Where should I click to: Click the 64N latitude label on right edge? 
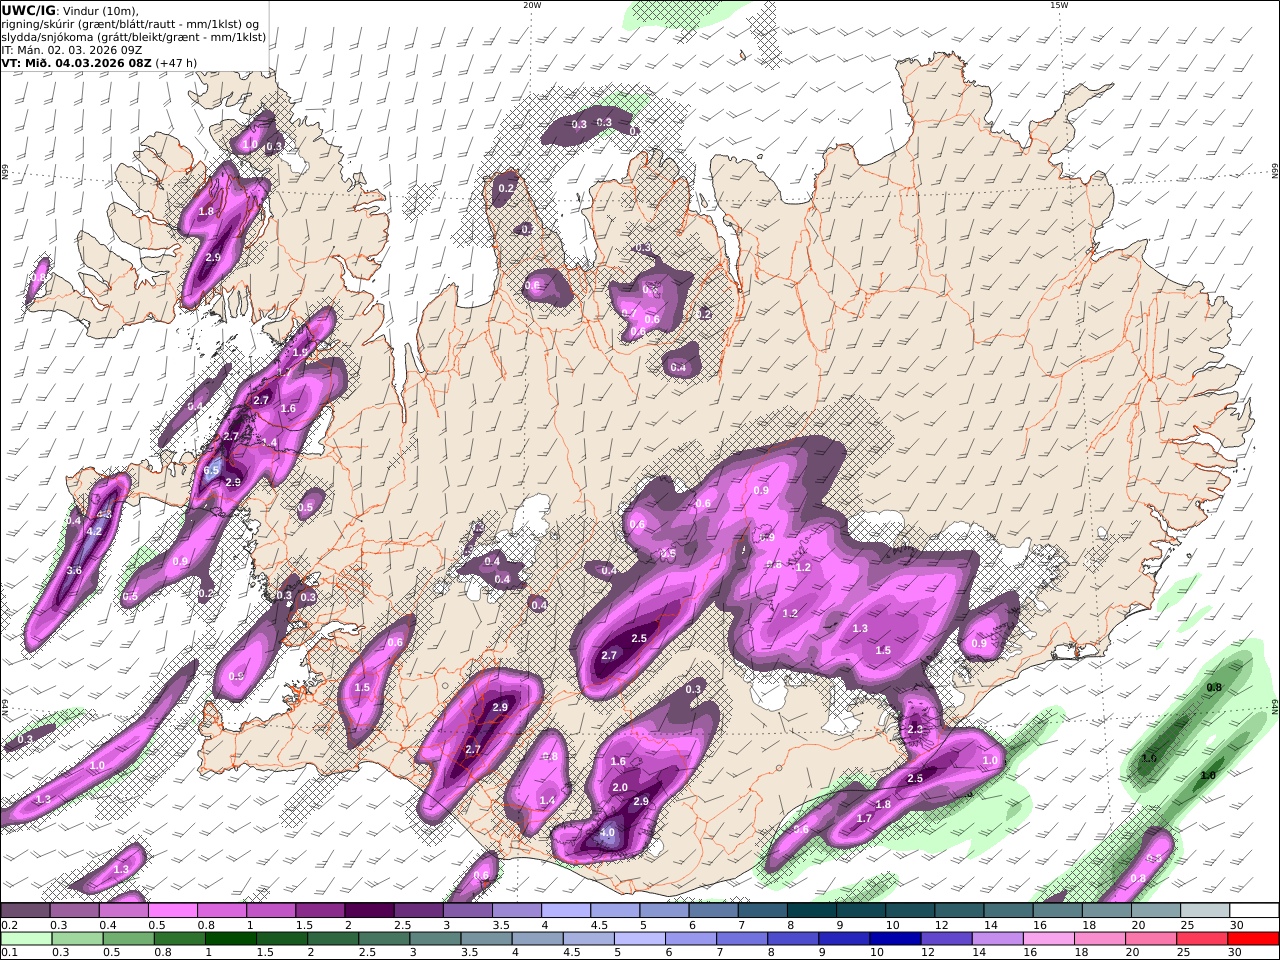pos(1275,707)
